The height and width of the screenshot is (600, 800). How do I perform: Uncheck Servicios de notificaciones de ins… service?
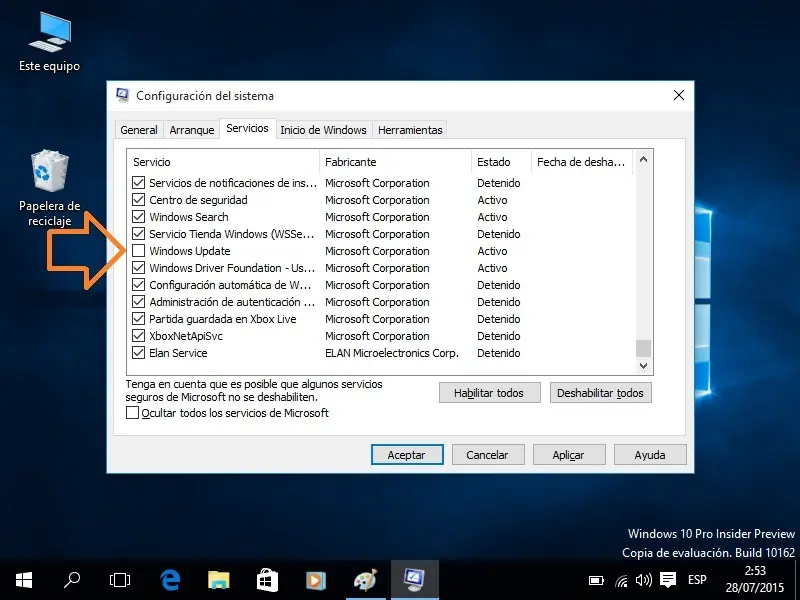point(138,183)
